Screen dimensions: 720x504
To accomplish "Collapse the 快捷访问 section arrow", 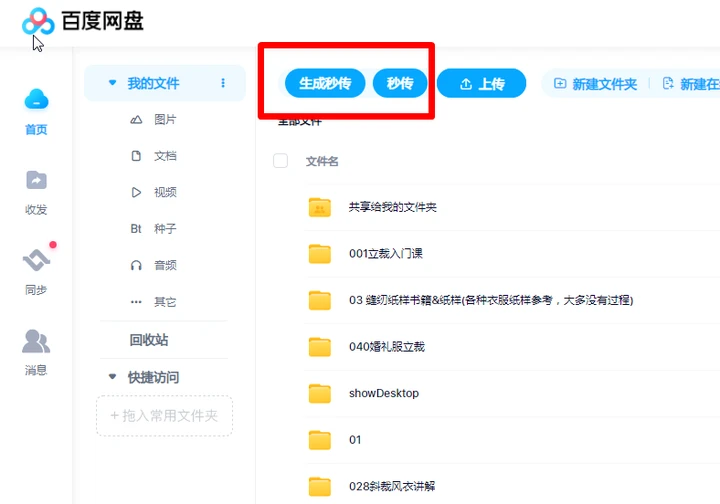I will tap(112, 377).
